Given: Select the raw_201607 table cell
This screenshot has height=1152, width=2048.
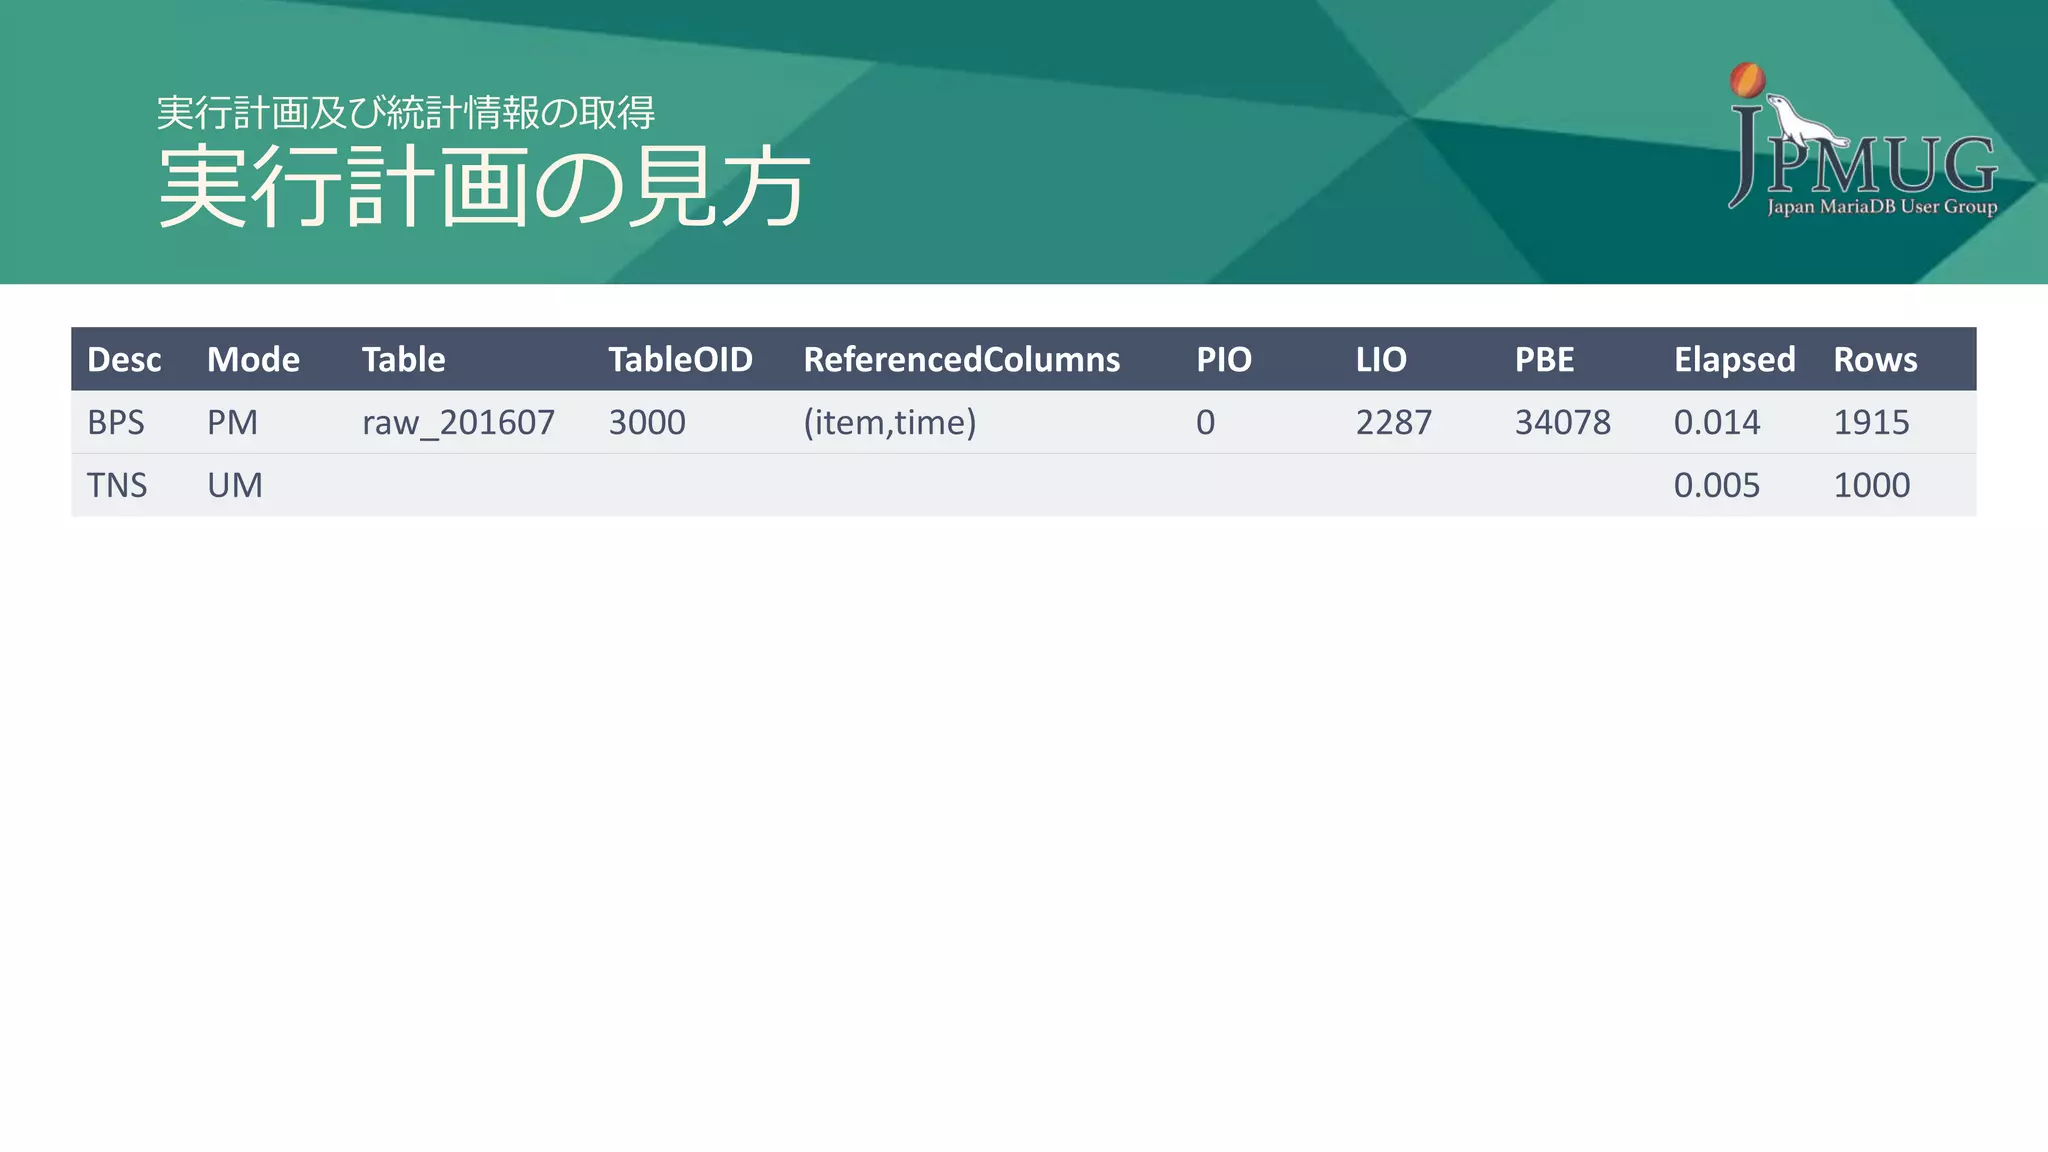Looking at the screenshot, I should pyautogui.click(x=458, y=422).
